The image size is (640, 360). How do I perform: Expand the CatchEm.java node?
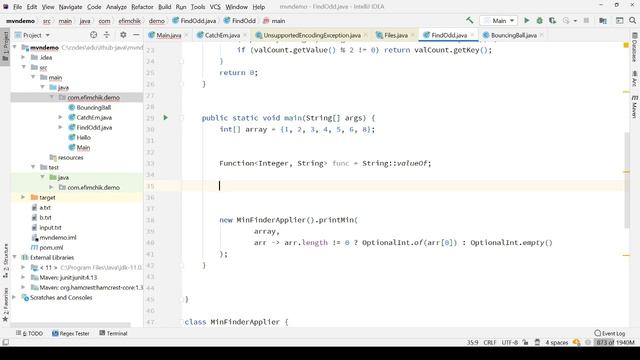click(x=60, y=117)
